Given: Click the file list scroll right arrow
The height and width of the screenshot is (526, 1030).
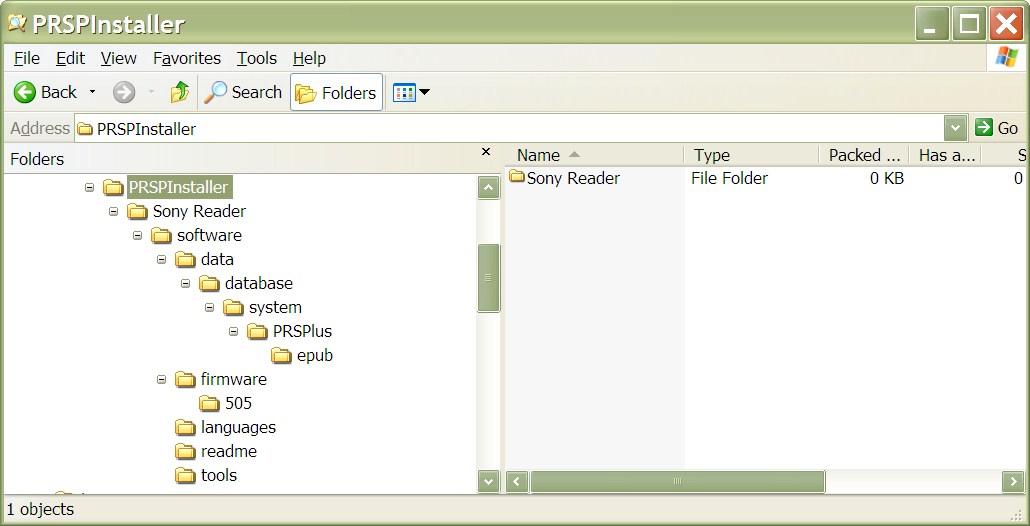Looking at the screenshot, I should [x=1013, y=482].
